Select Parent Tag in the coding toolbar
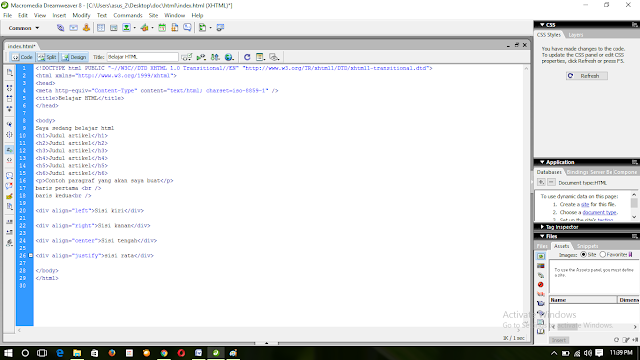 9,124
